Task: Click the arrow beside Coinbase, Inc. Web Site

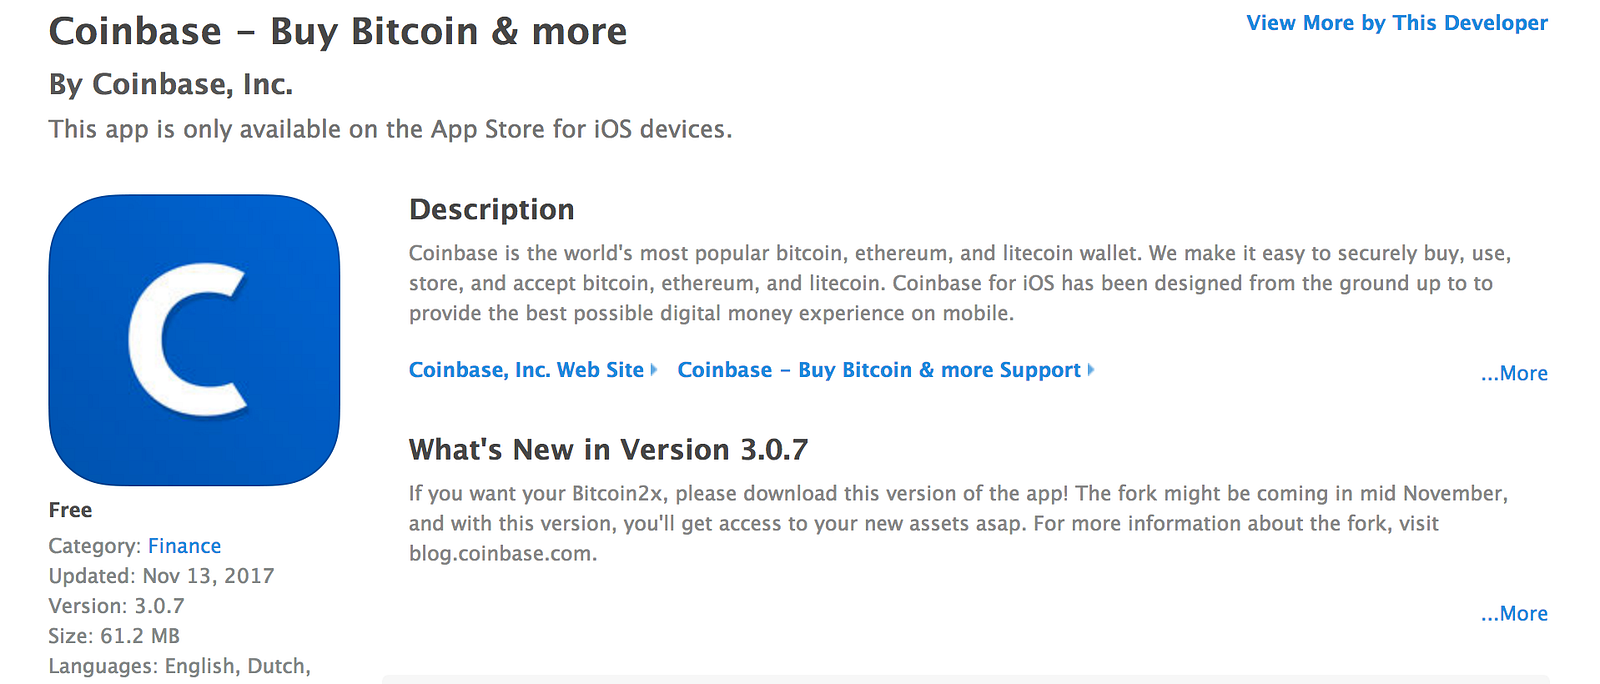Action: (x=654, y=370)
